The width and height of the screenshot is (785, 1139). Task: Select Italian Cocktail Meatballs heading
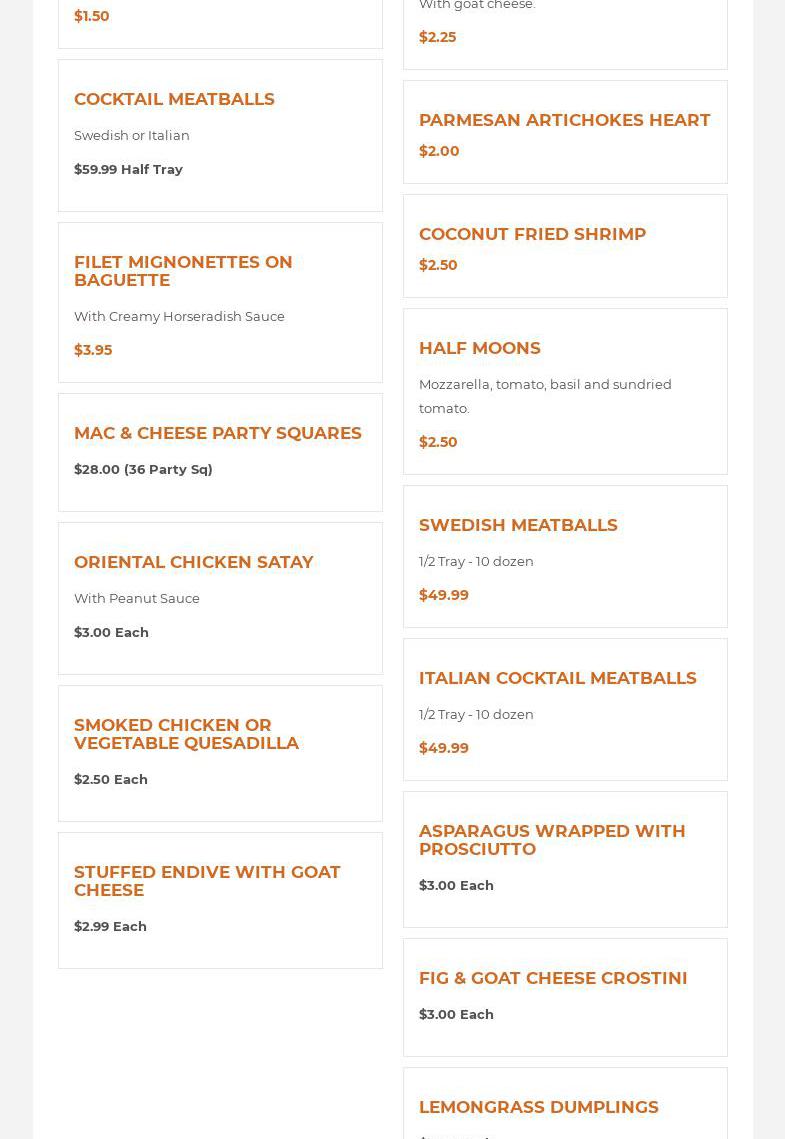pyautogui.click(x=557, y=678)
